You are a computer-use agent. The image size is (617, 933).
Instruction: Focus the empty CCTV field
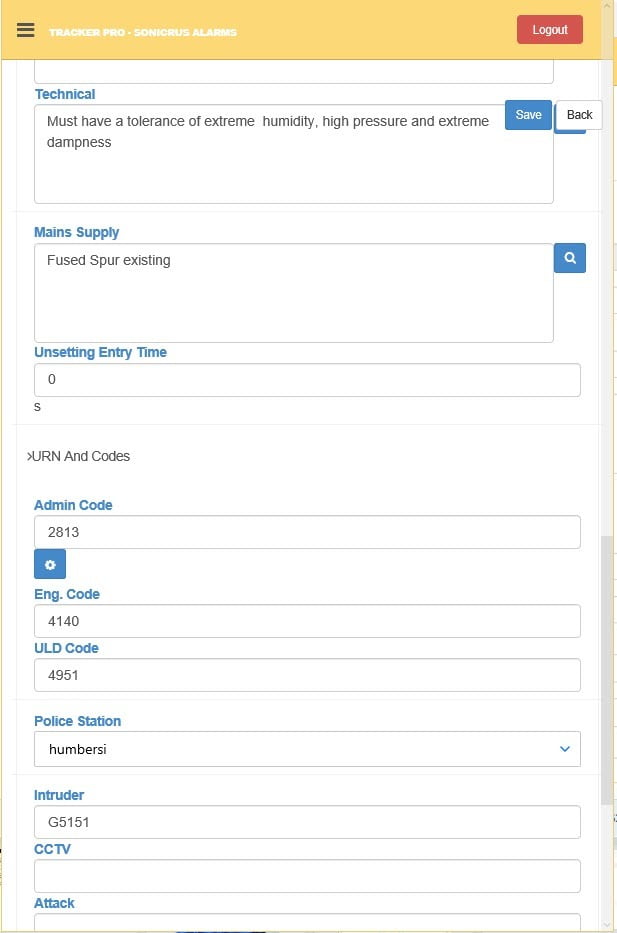[307, 876]
